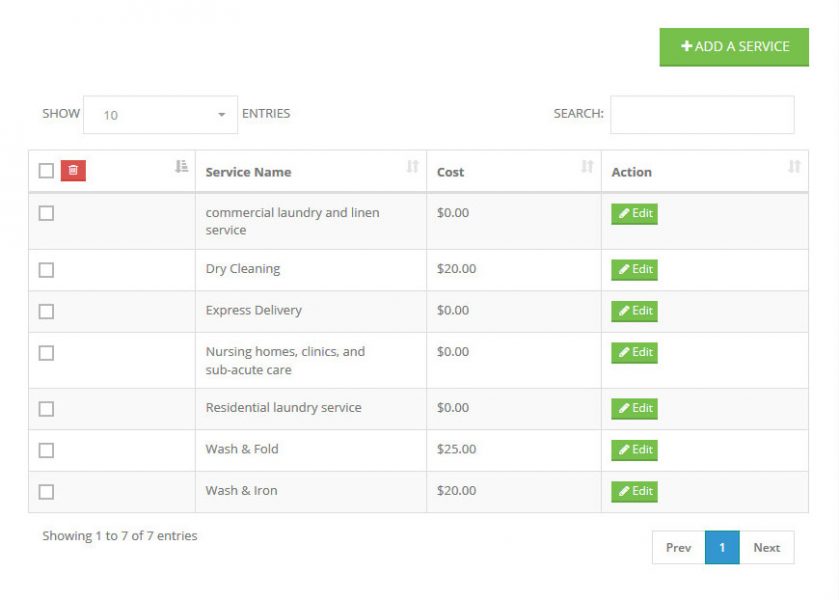
Task: Edit the Wash & Iron service
Action: [635, 491]
